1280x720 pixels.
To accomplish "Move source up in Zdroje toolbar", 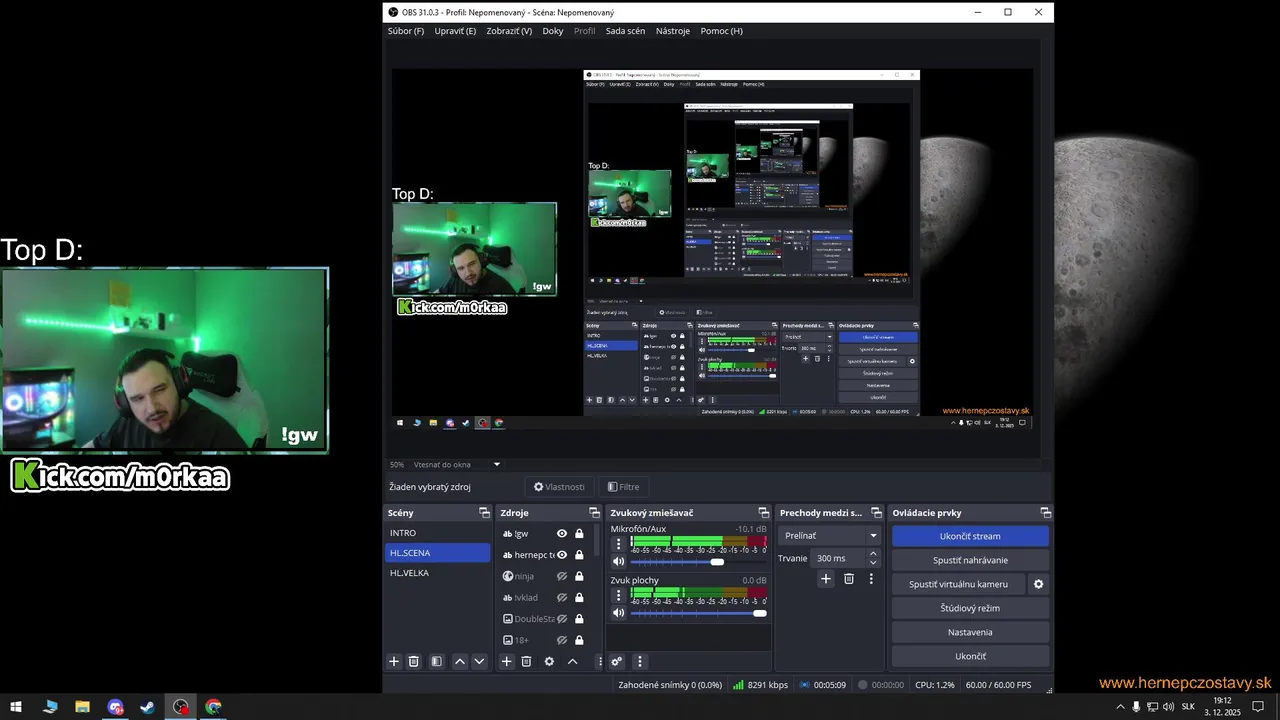I will point(573,661).
